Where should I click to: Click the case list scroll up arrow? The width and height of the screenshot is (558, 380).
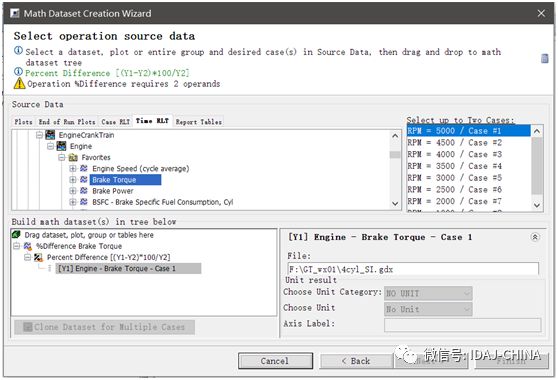(537, 131)
